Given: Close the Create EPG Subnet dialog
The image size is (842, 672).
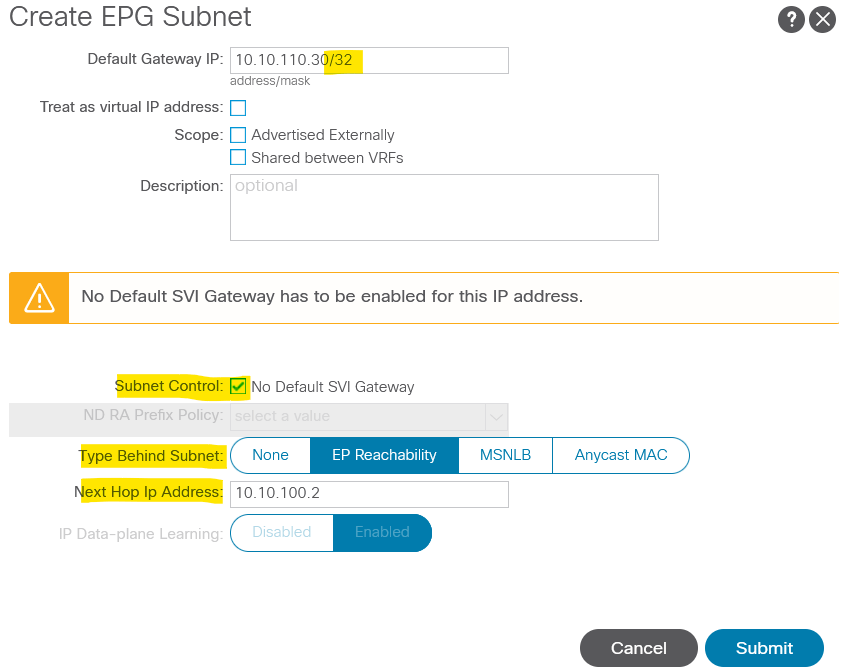Looking at the screenshot, I should [x=822, y=19].
